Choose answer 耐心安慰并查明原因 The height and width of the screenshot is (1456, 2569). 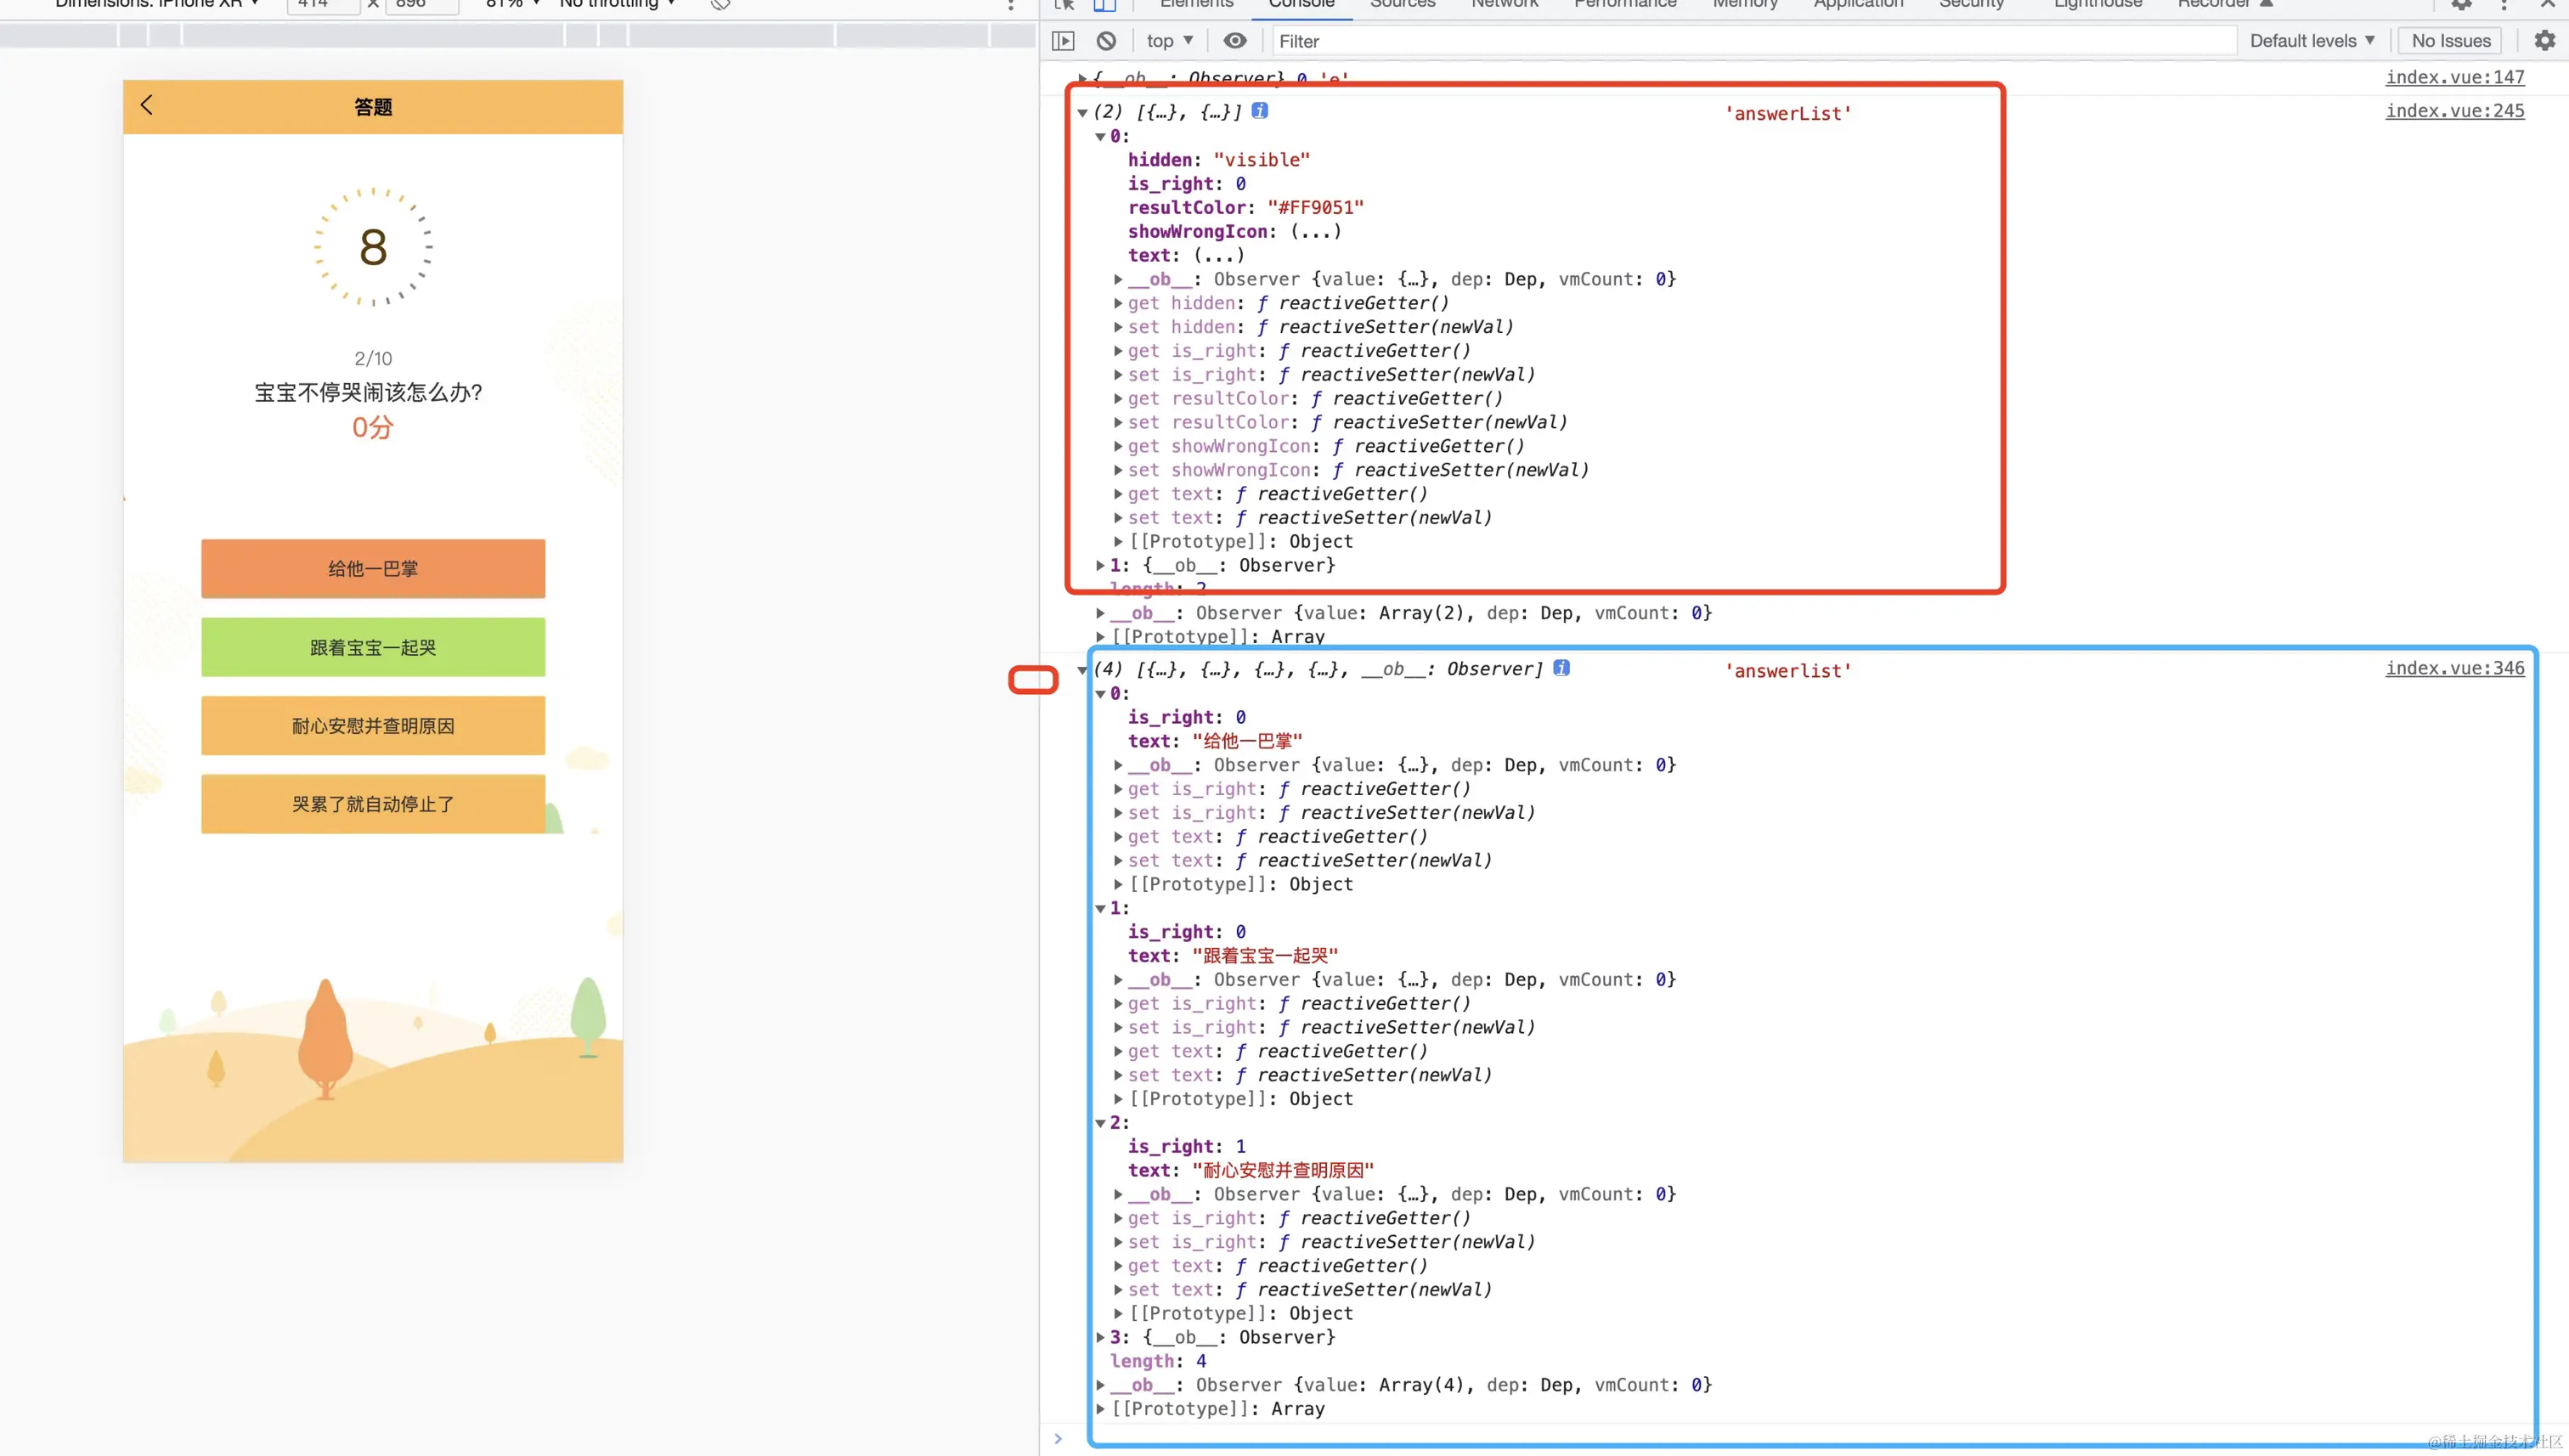(x=373, y=726)
